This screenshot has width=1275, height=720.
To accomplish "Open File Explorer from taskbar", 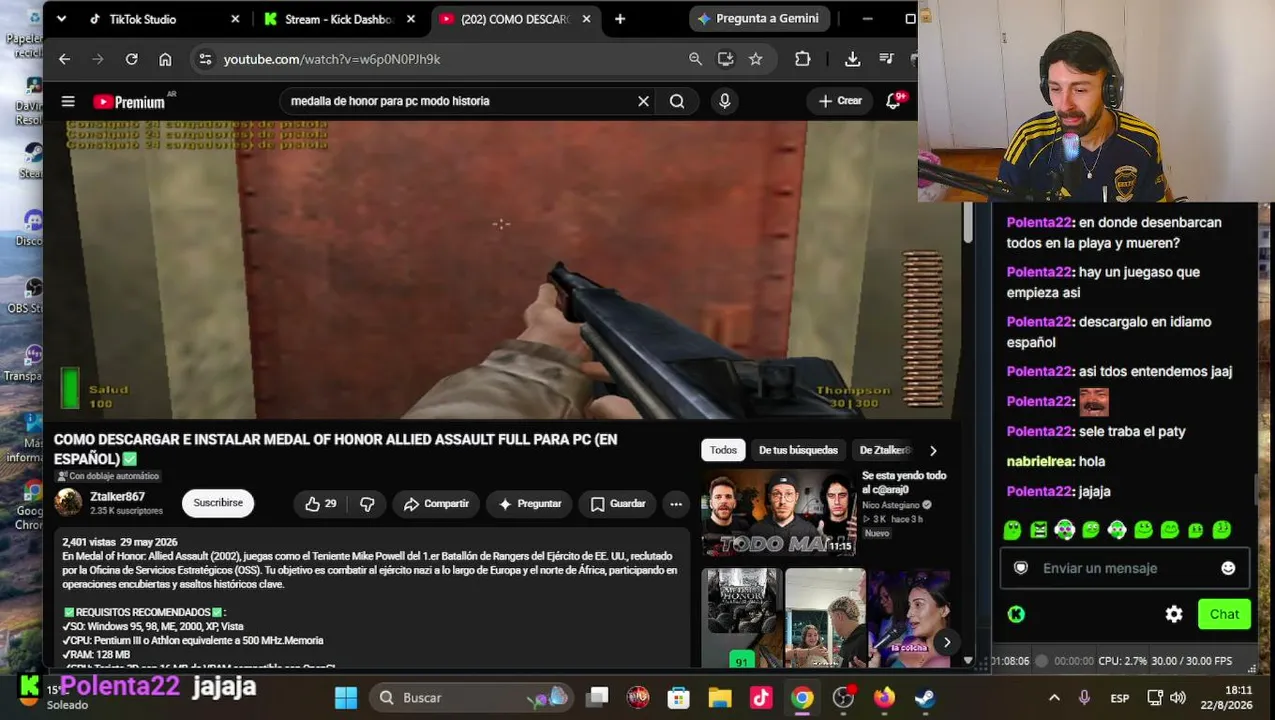I will click(720, 697).
